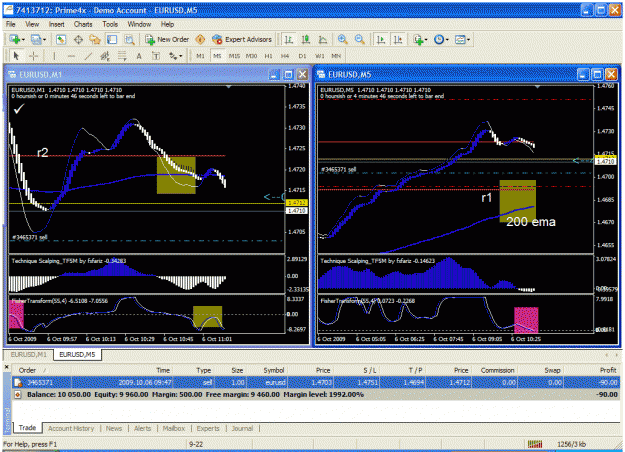Switch to Account History tab
Image resolution: width=625 pixels, height=452 pixels.
click(71, 428)
